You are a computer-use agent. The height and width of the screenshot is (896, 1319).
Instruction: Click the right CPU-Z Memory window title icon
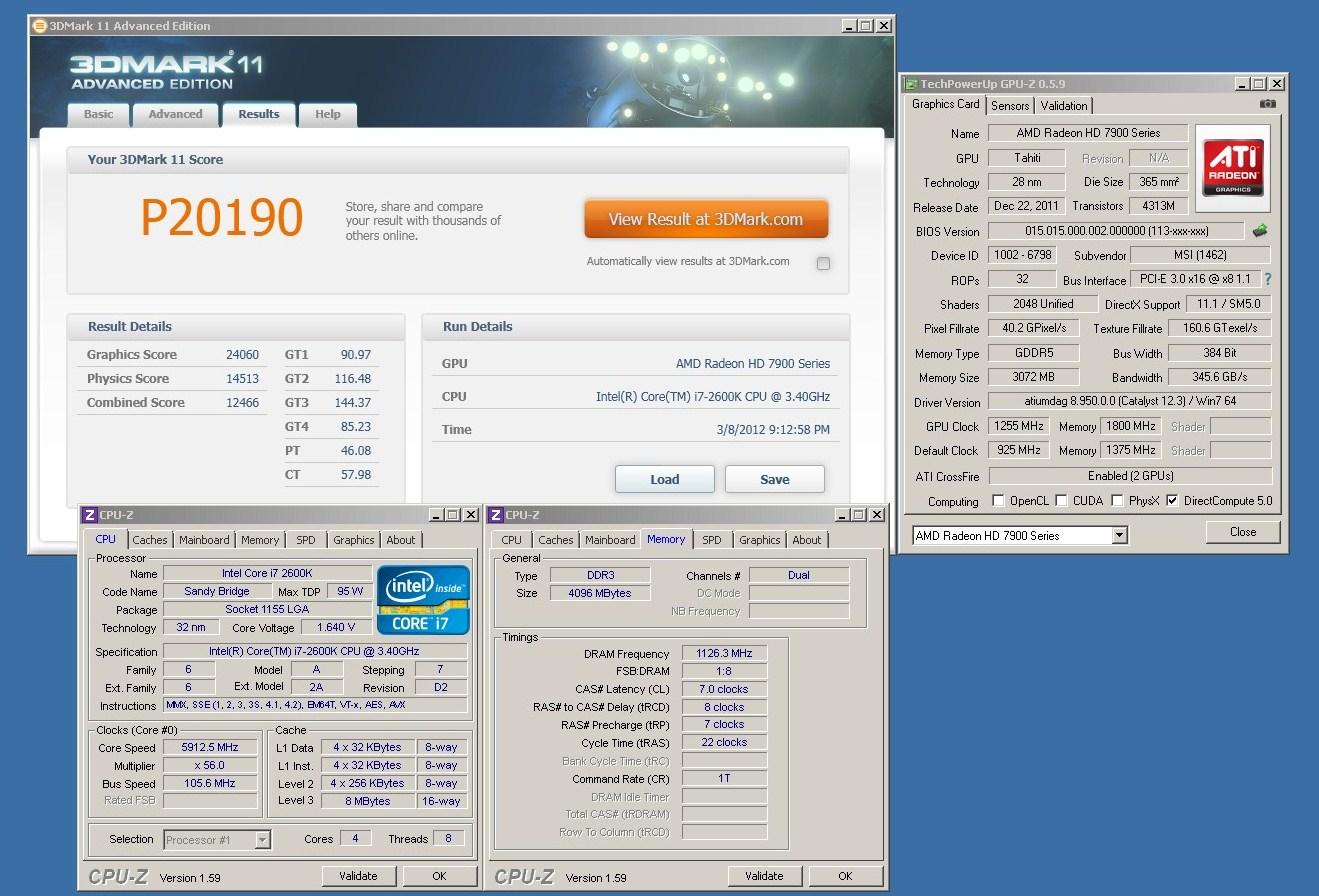point(495,515)
